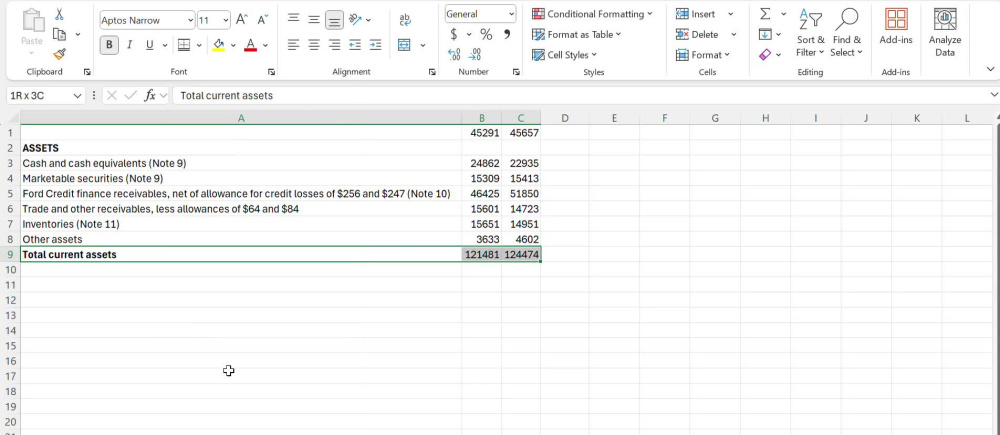Toggle Bottom Align in Alignment group

(x=334, y=20)
